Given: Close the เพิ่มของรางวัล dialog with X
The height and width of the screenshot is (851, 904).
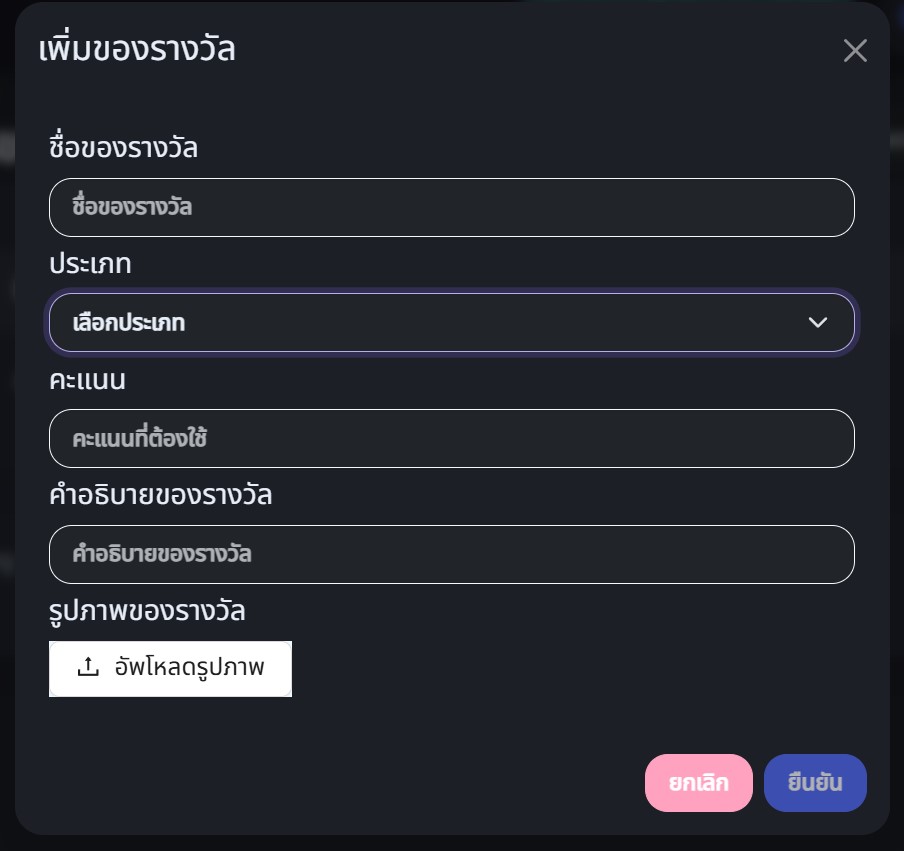Looking at the screenshot, I should tap(855, 51).
